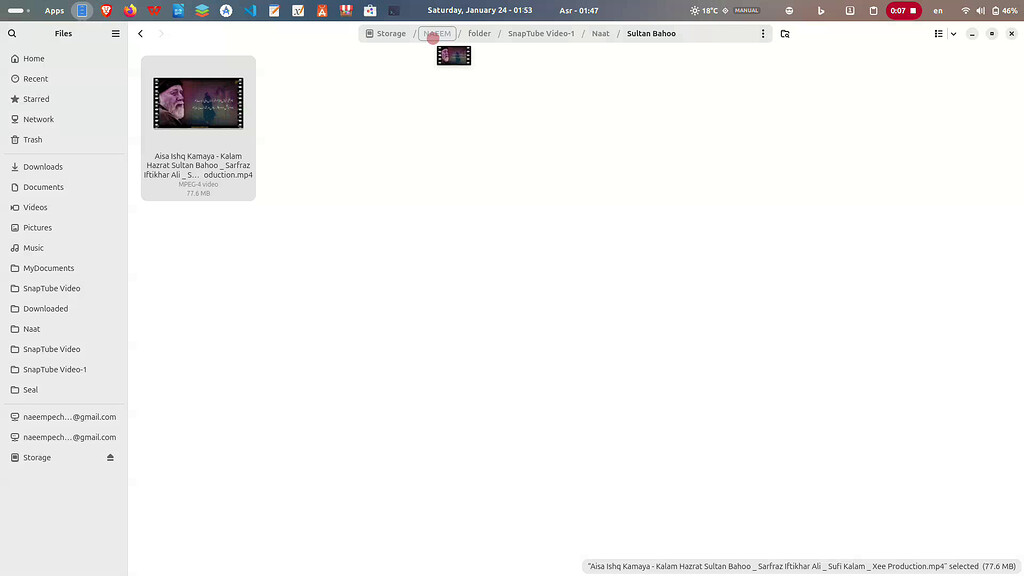This screenshot has height=576, width=1024.
Task: Open the Apps menu in the top panel
Action: point(55,10)
